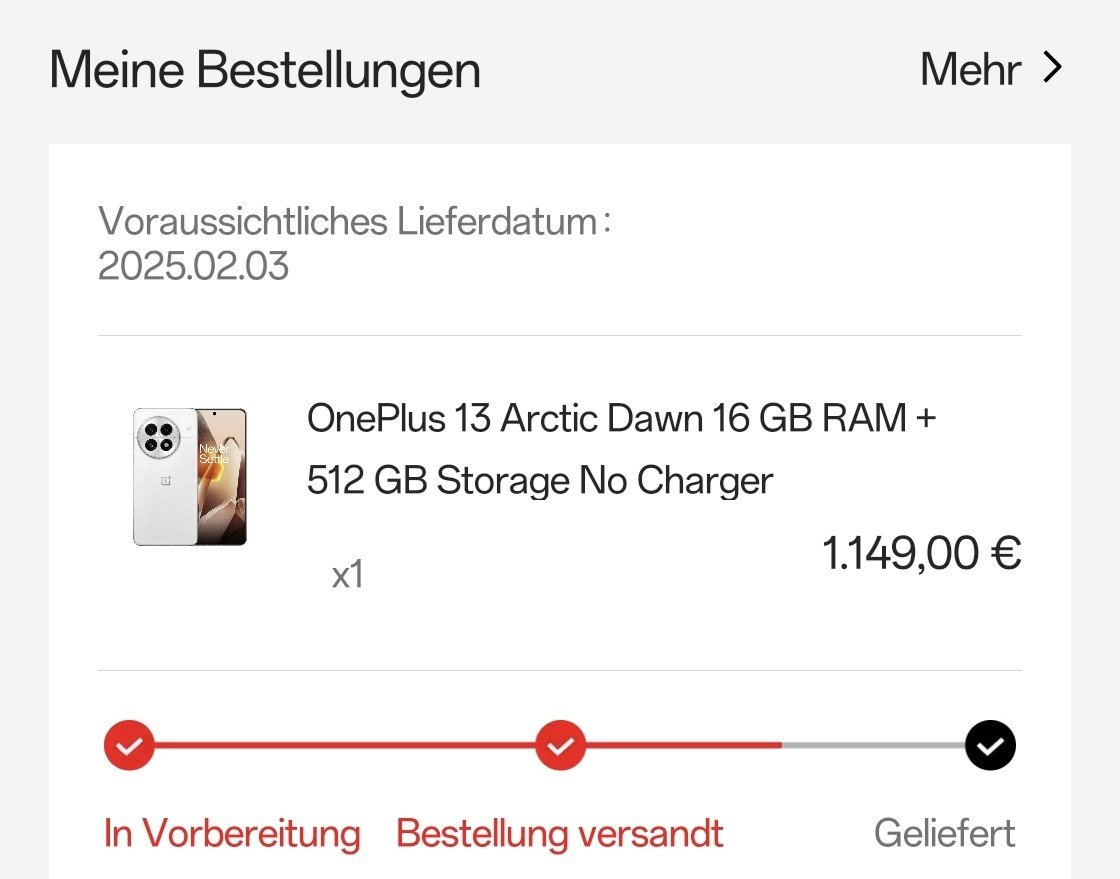This screenshot has height=879, width=1120.
Task: Select the In Vorbereitung status label
Action: tap(232, 833)
